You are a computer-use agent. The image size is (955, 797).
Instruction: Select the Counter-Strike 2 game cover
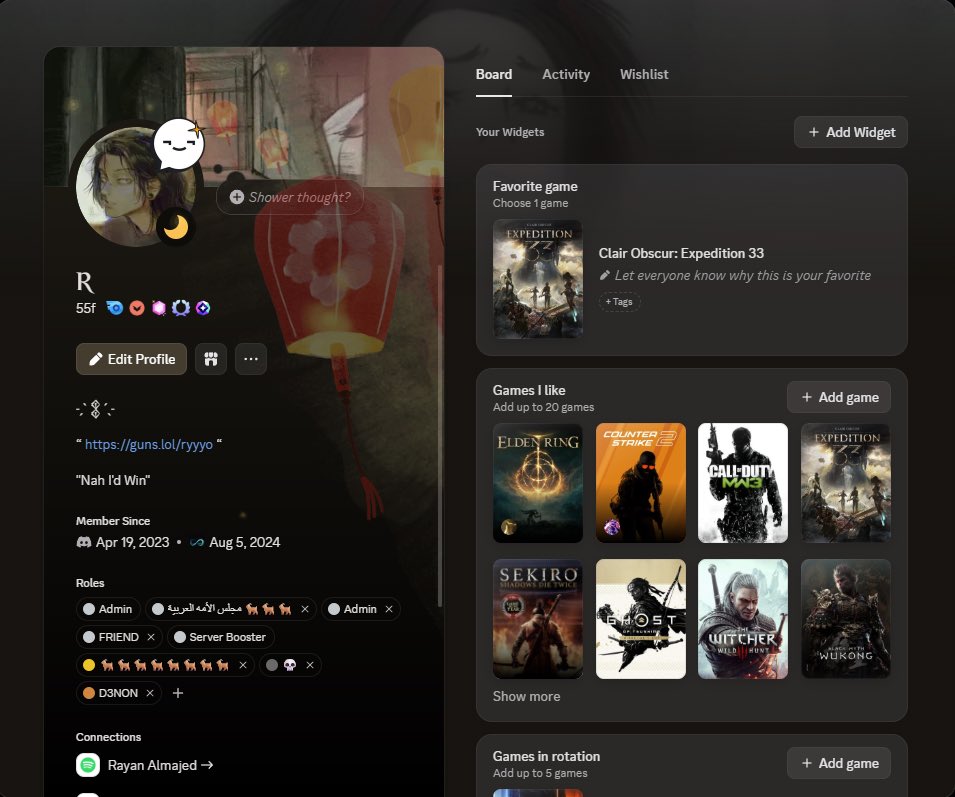tap(640, 483)
